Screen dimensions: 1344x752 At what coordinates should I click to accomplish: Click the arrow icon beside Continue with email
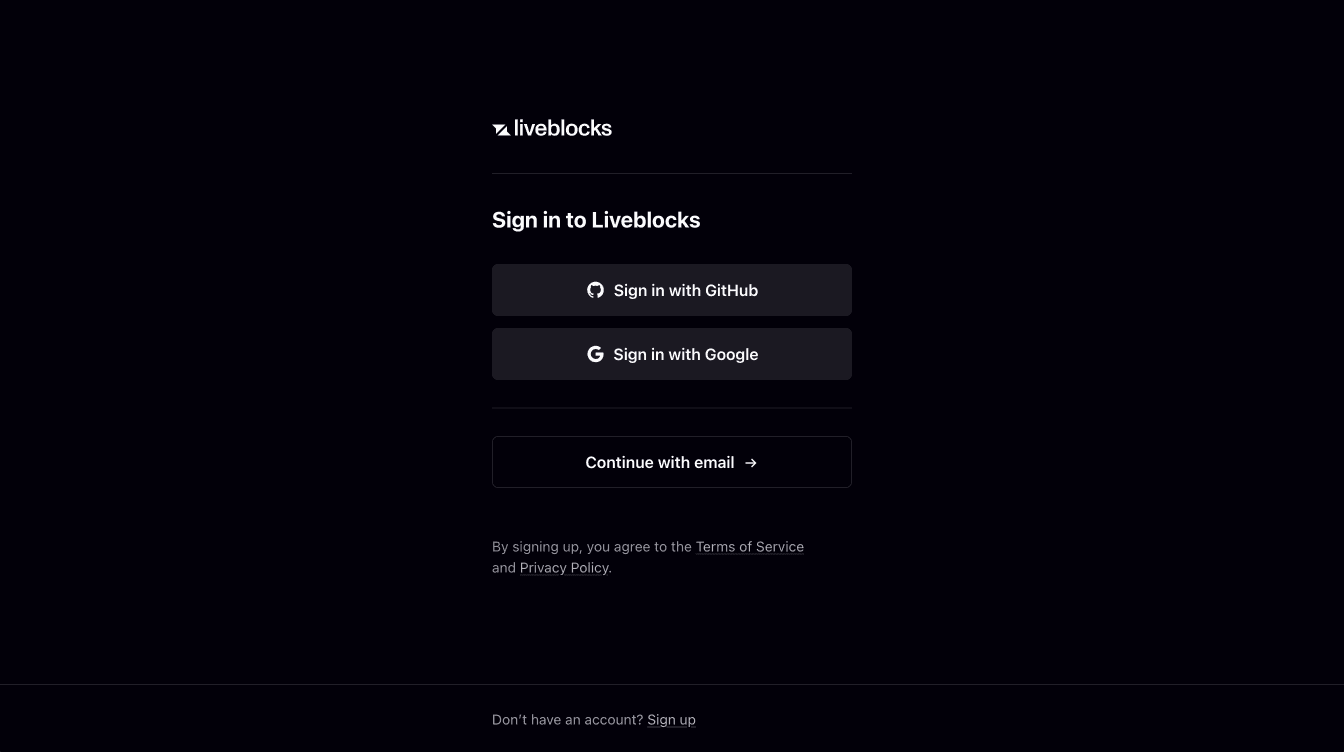pos(751,463)
